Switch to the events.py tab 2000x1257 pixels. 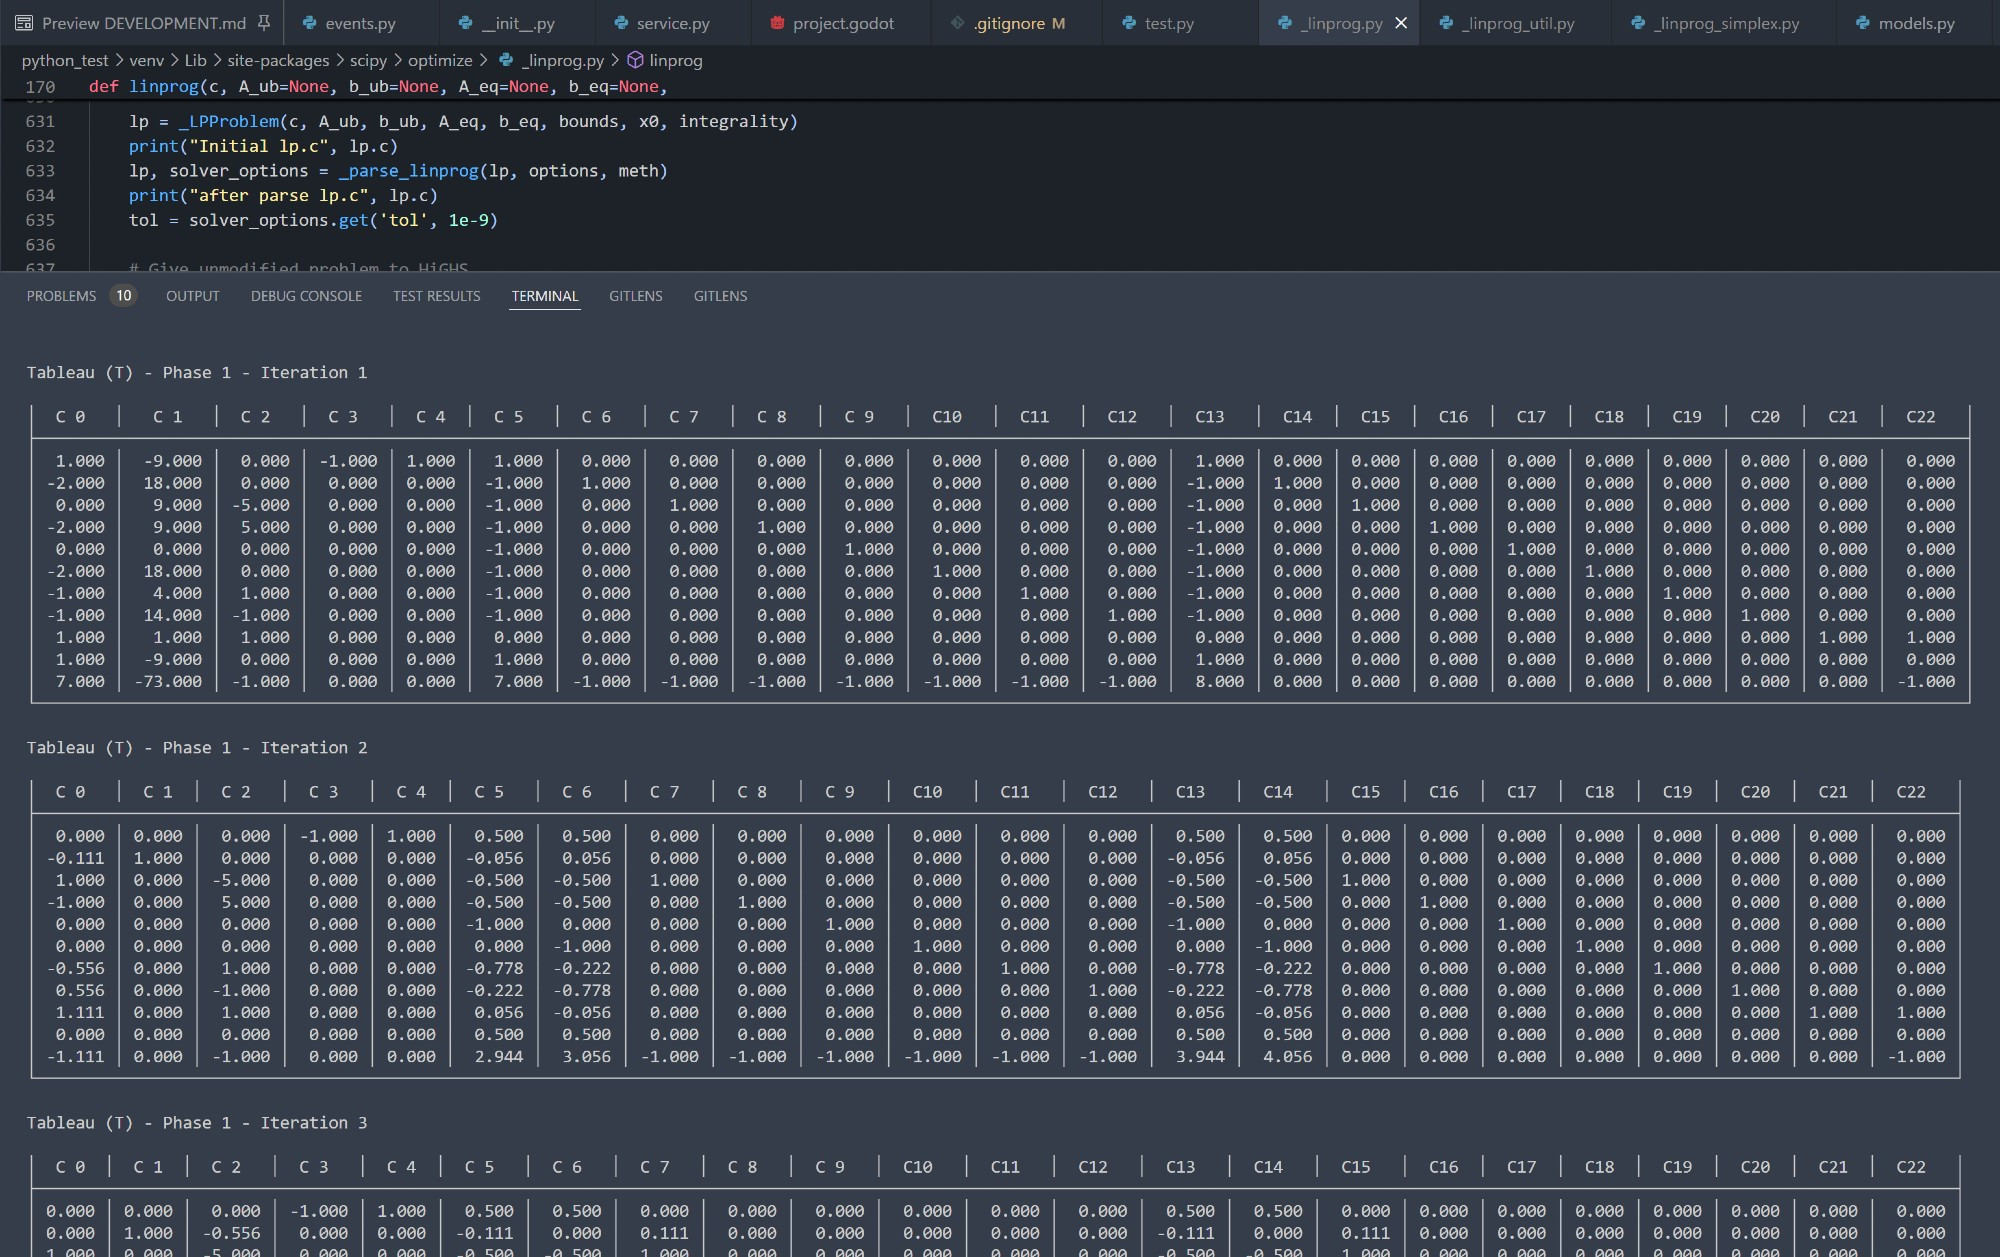(x=360, y=23)
